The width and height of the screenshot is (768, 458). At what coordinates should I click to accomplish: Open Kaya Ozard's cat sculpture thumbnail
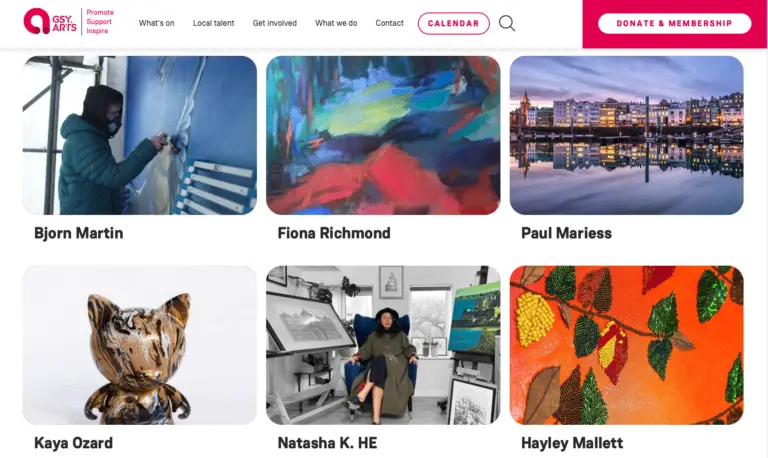[140, 345]
